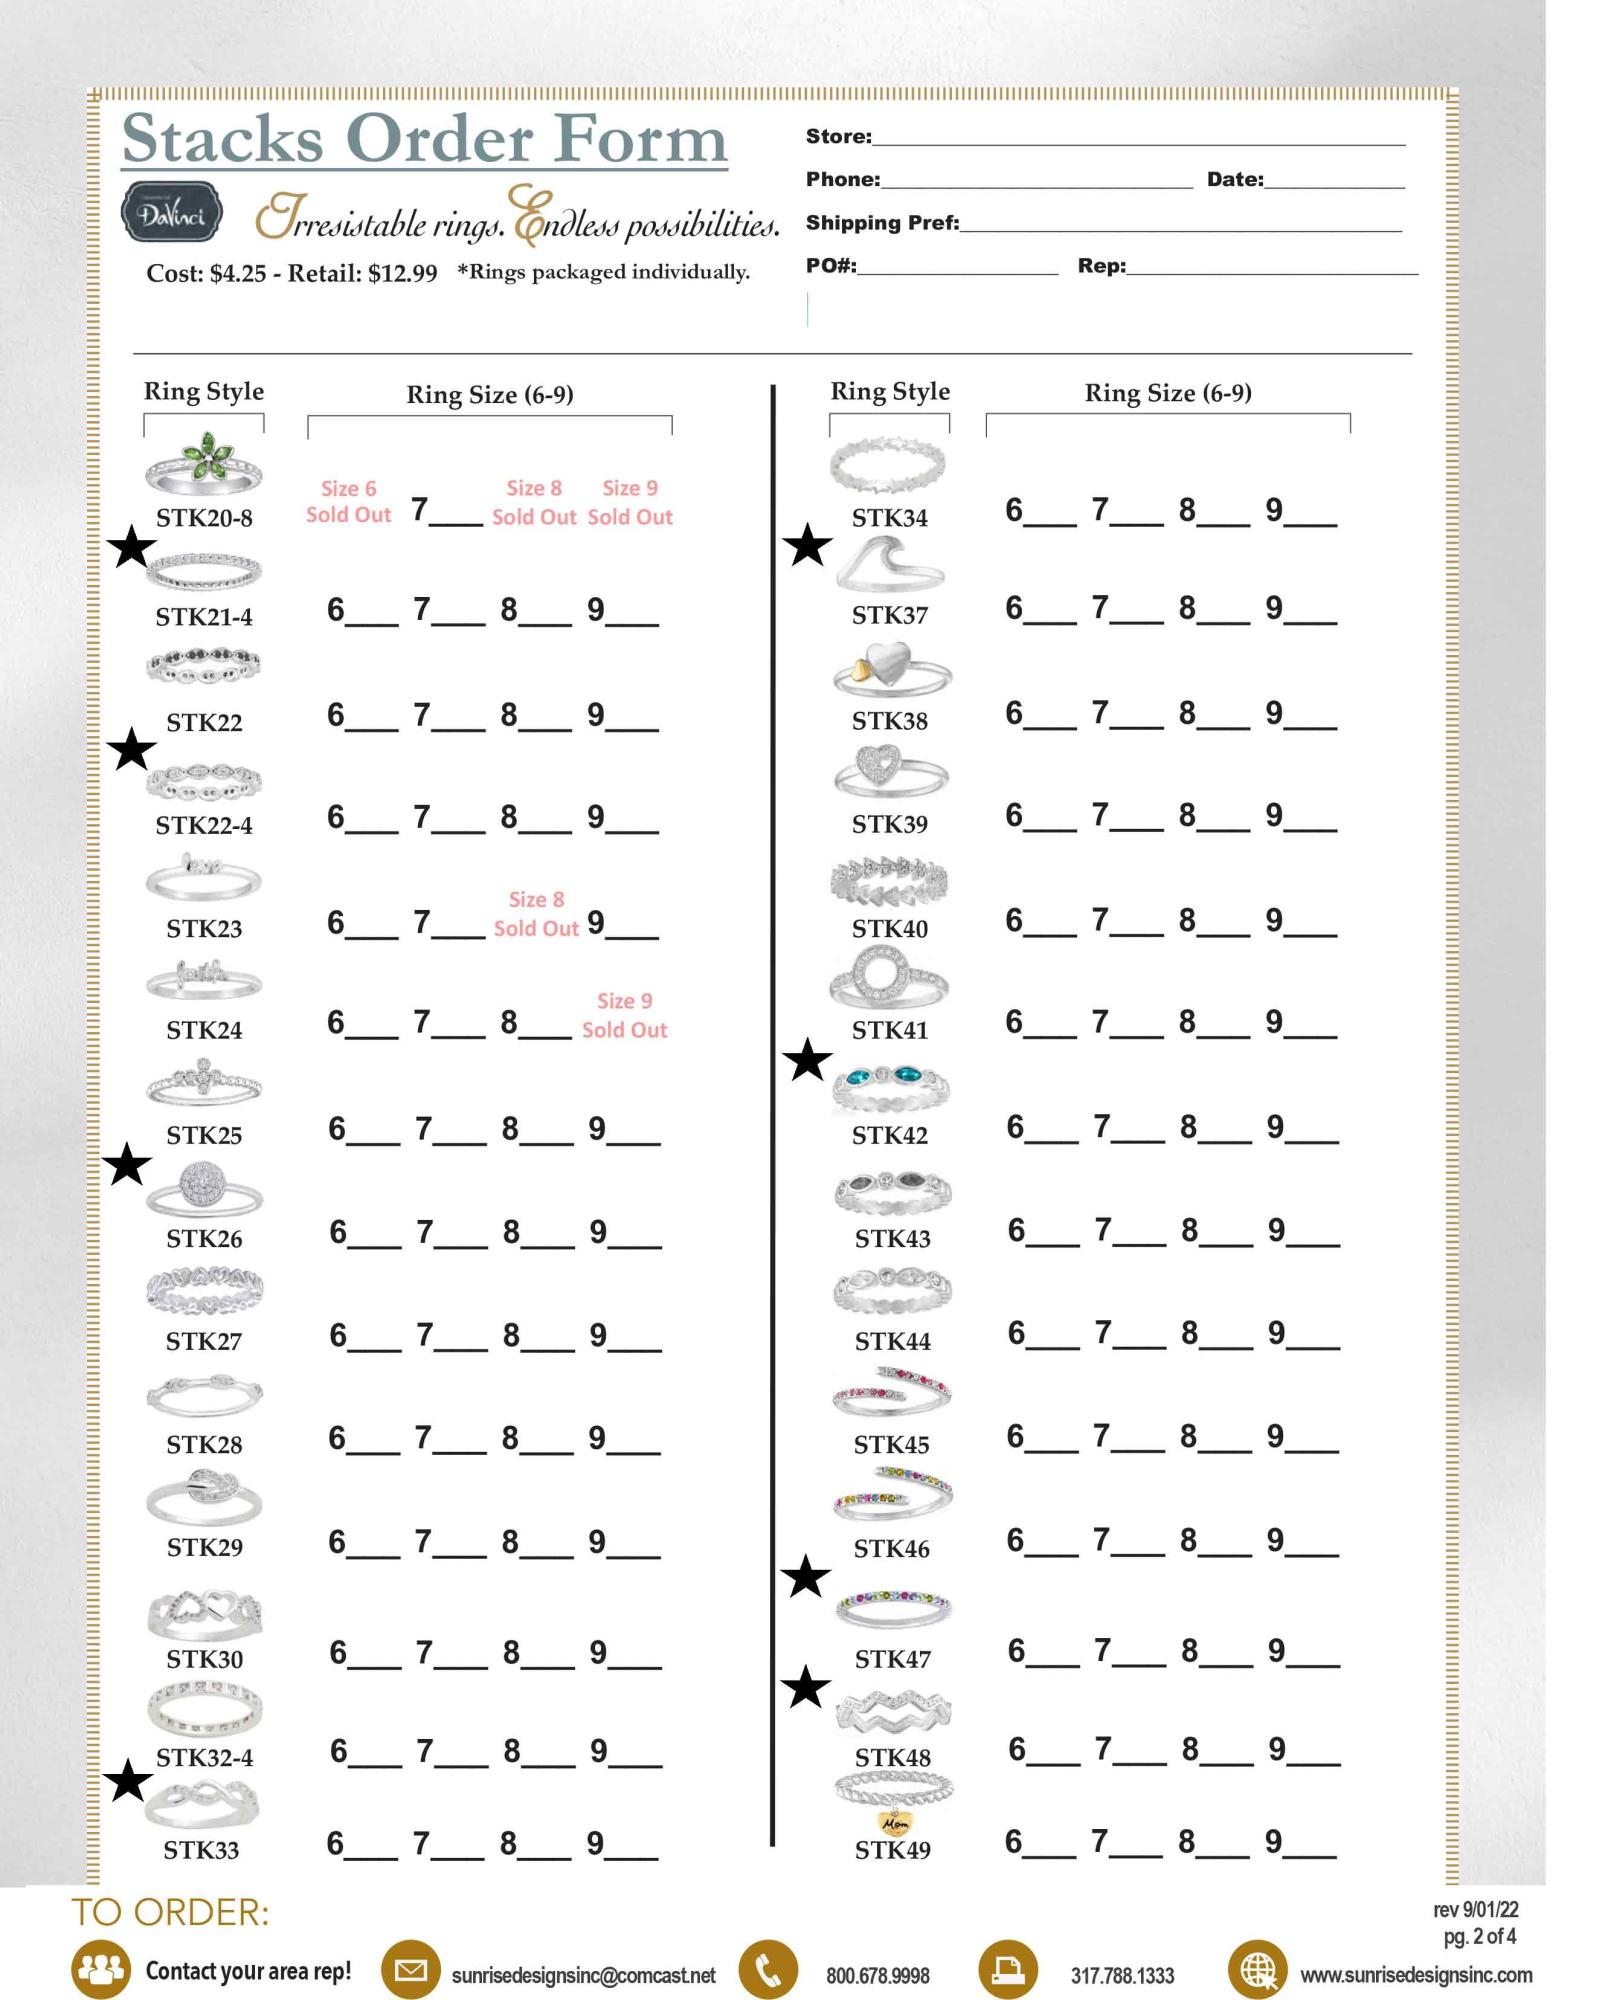Click the STK32-4 style label

click(204, 1758)
